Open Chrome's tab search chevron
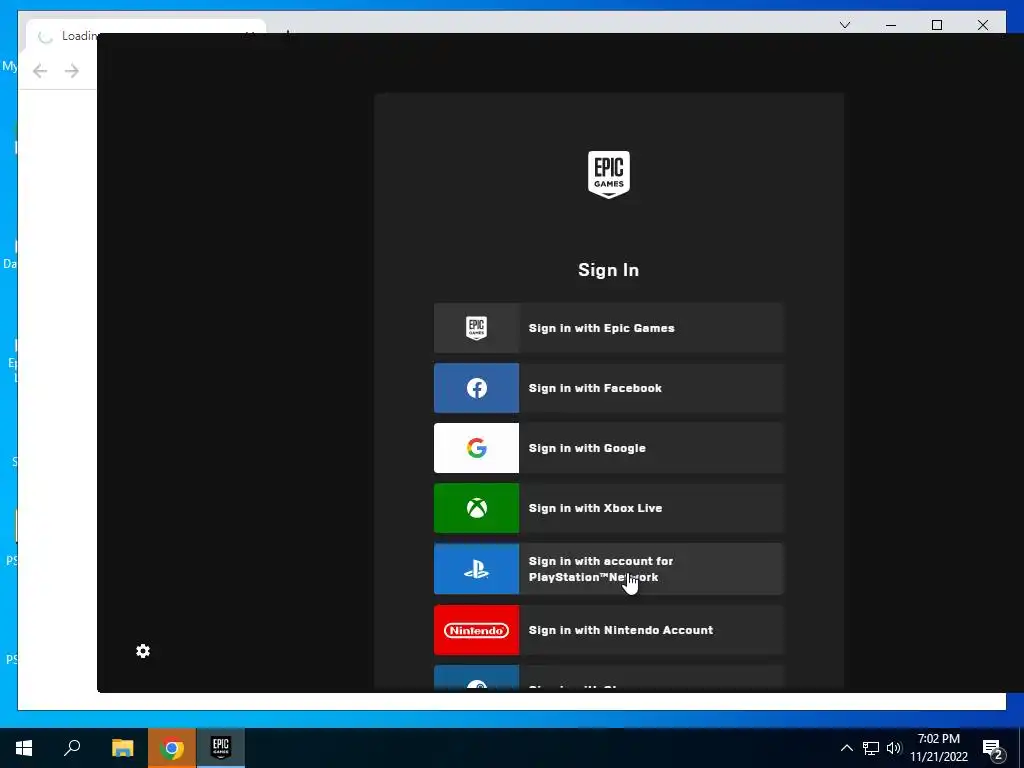 844,25
